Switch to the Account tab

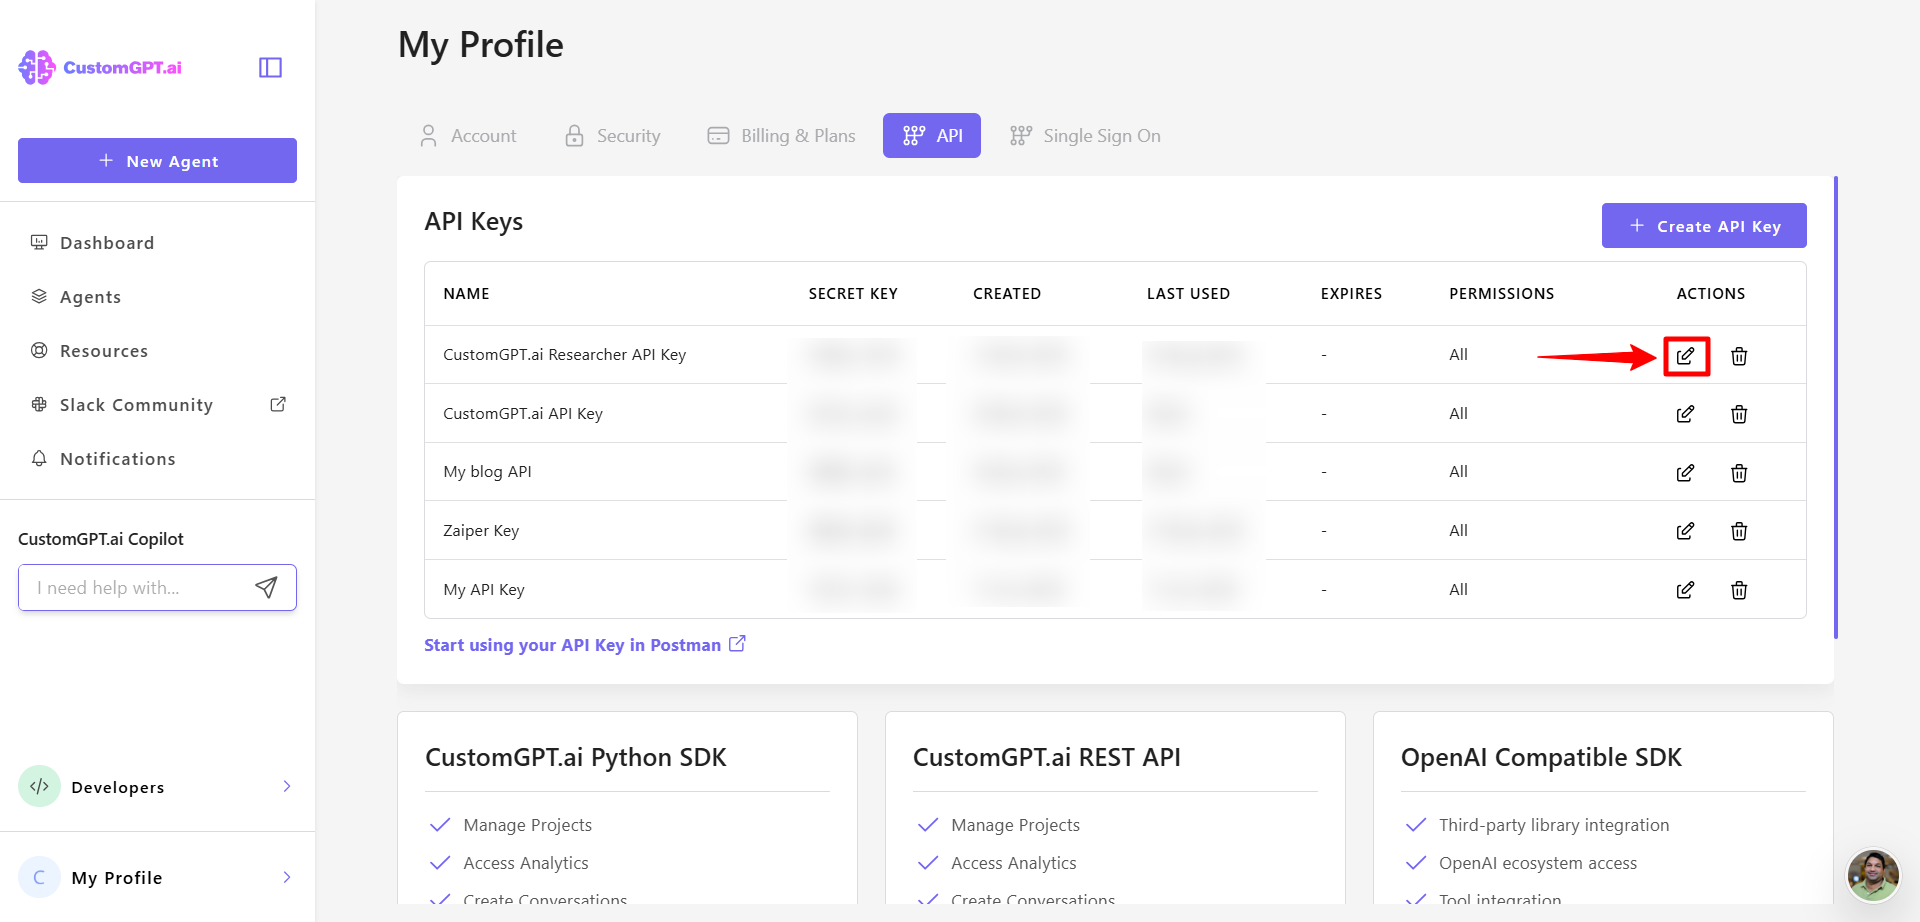[x=468, y=136]
